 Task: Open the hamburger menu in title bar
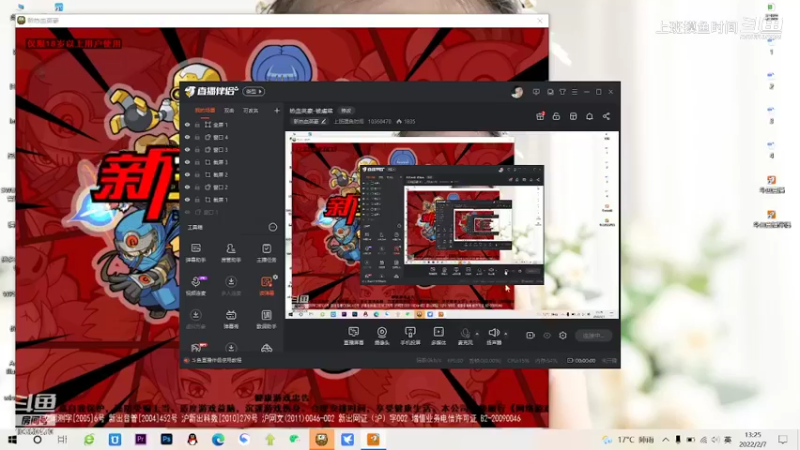[x=574, y=92]
